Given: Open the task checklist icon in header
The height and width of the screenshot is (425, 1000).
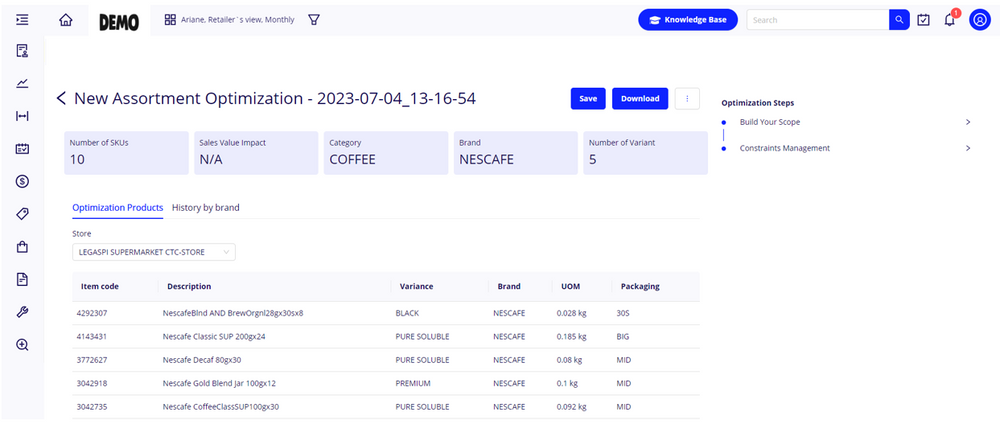Looking at the screenshot, I should (x=924, y=20).
